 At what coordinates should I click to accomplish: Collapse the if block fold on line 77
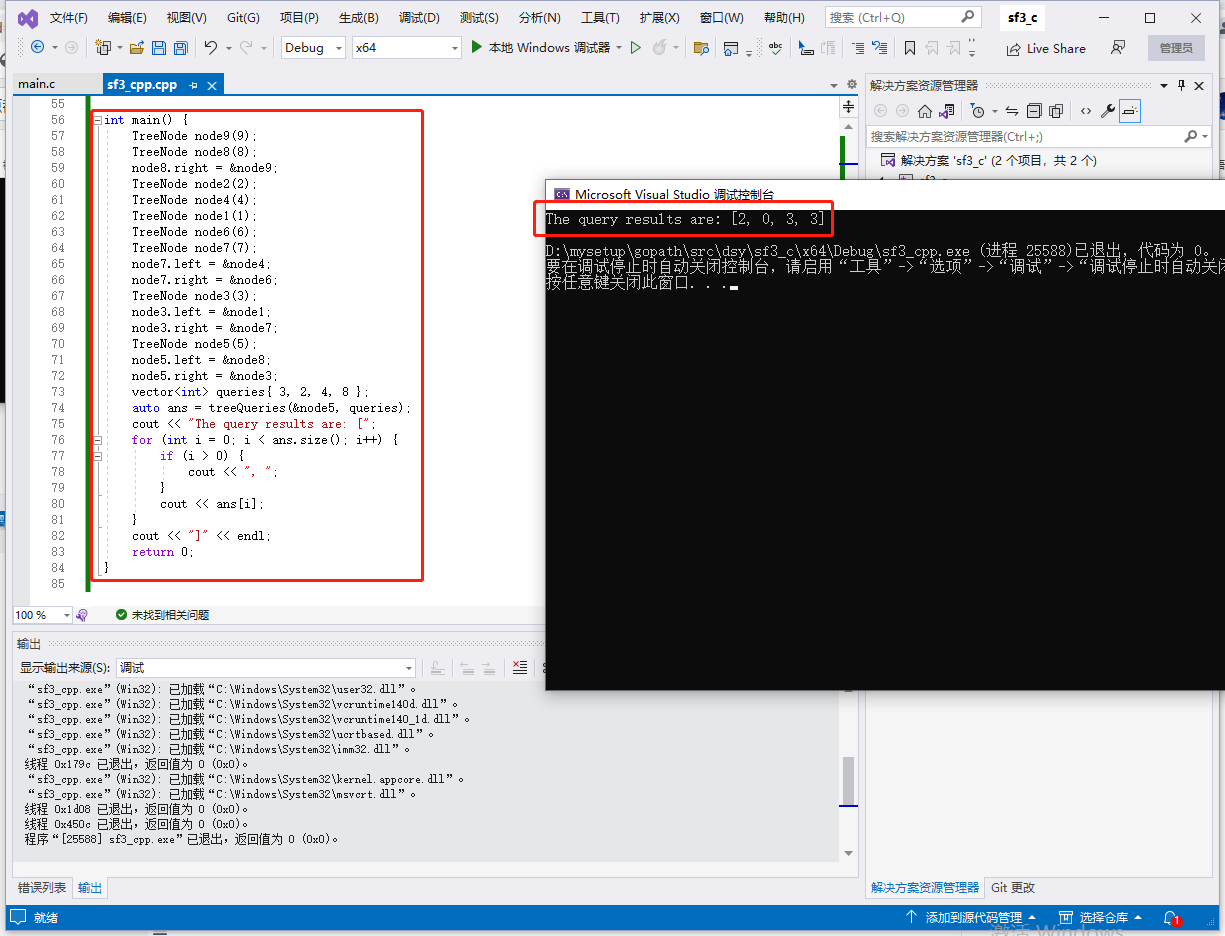[97, 456]
